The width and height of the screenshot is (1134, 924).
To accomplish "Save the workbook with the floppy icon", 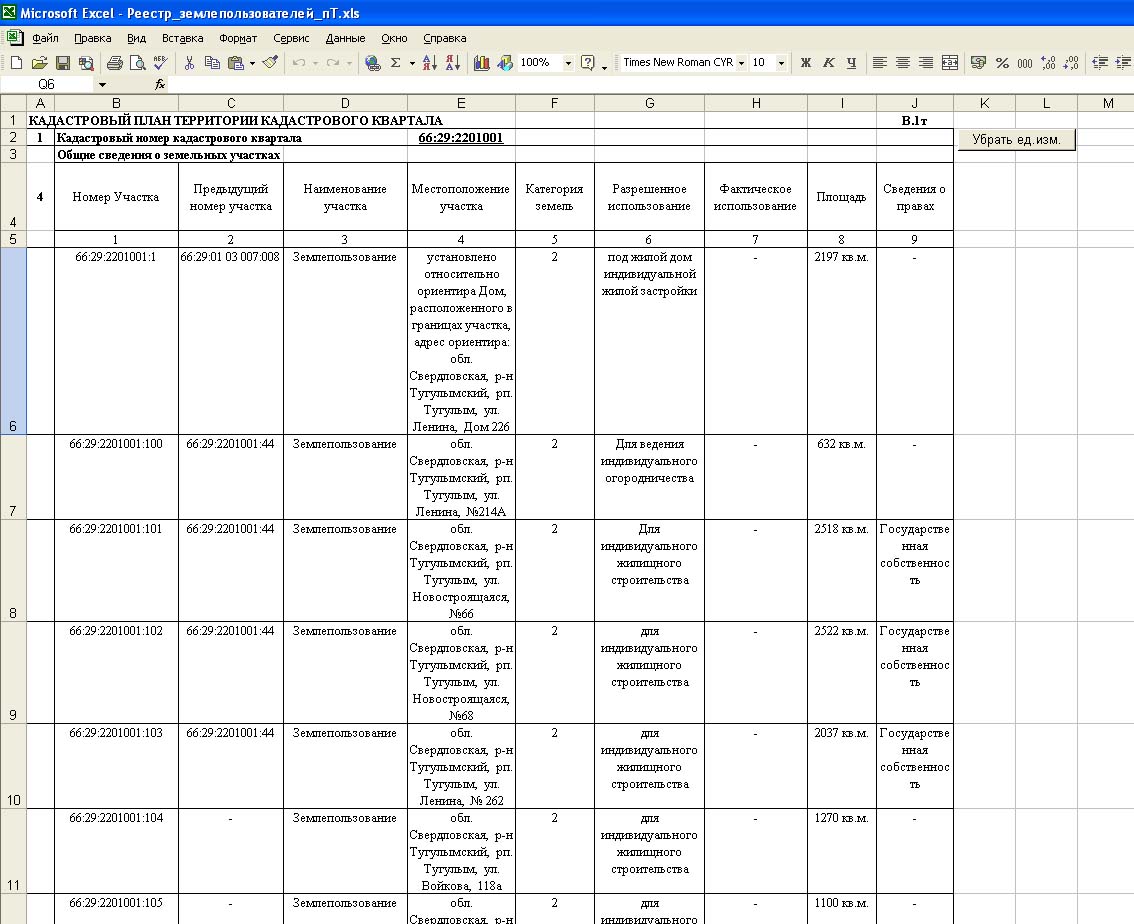I will (63, 63).
